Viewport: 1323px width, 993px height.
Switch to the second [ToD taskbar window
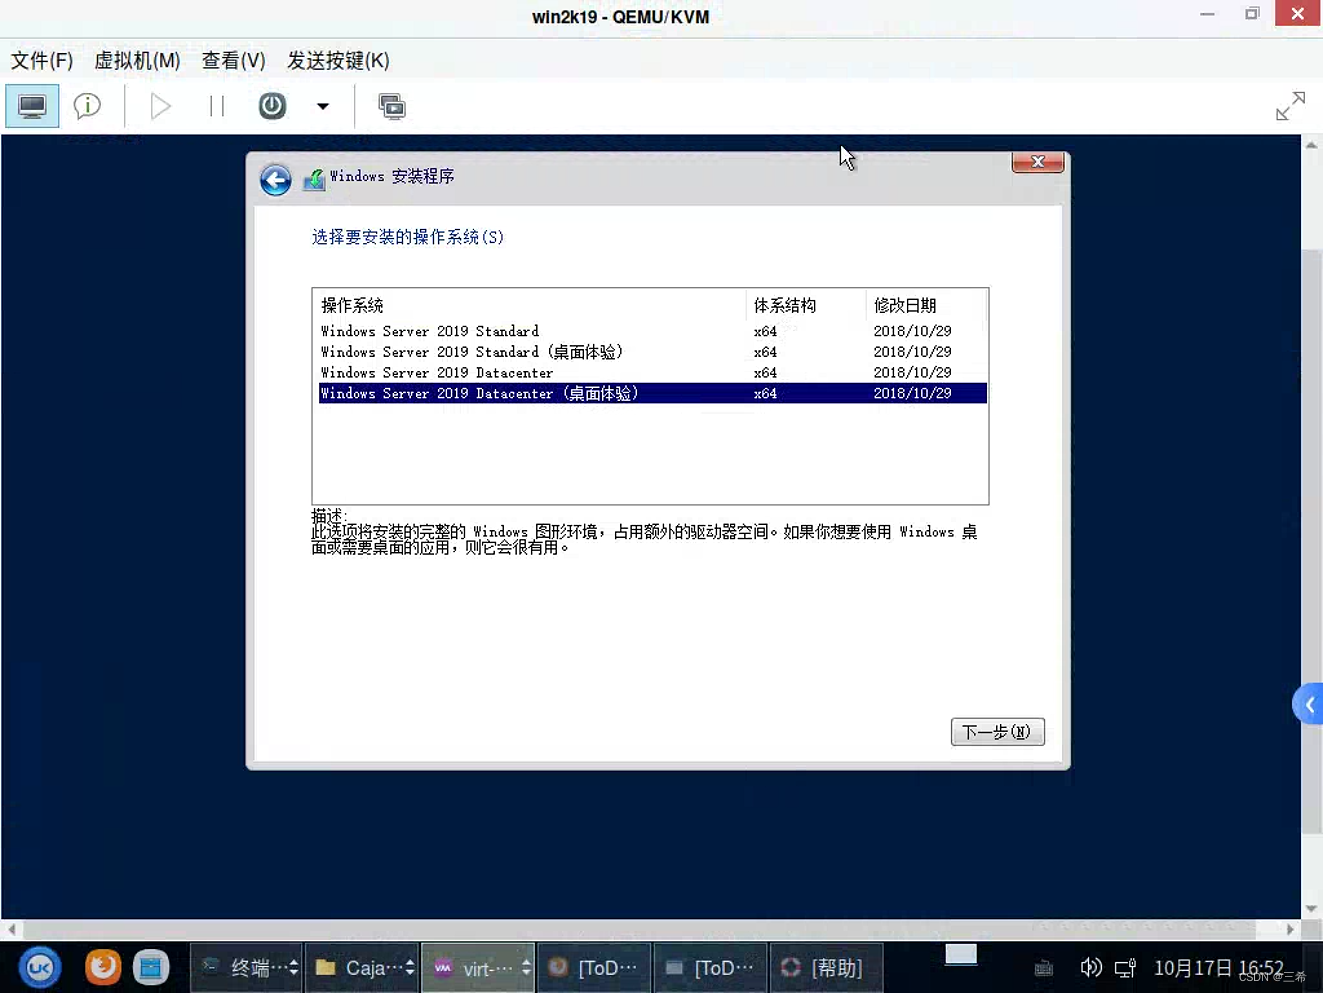(x=710, y=968)
